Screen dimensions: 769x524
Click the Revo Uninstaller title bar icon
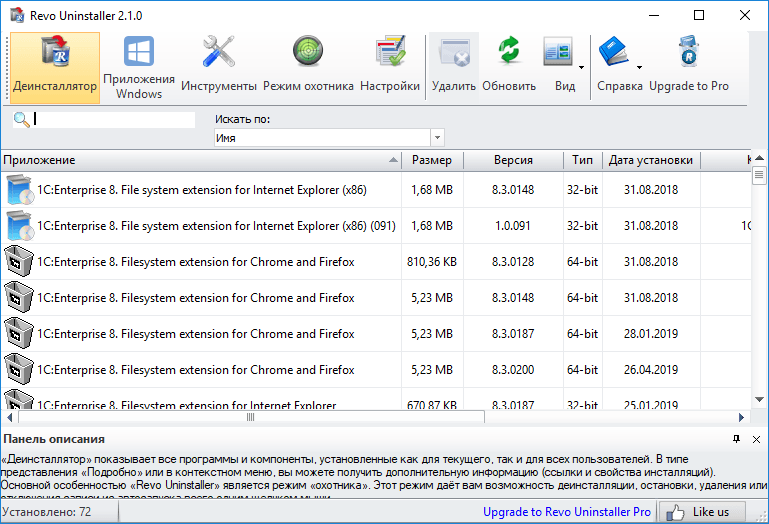17,15
